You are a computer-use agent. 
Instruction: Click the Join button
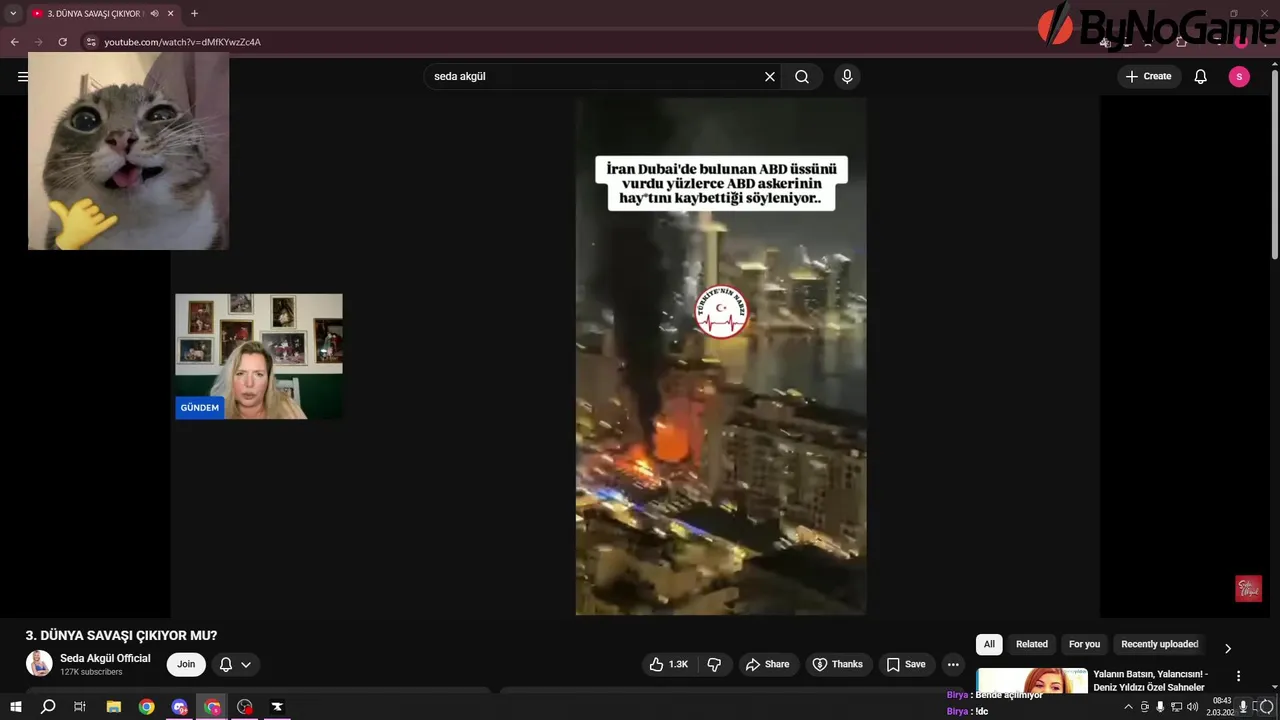coord(186,664)
